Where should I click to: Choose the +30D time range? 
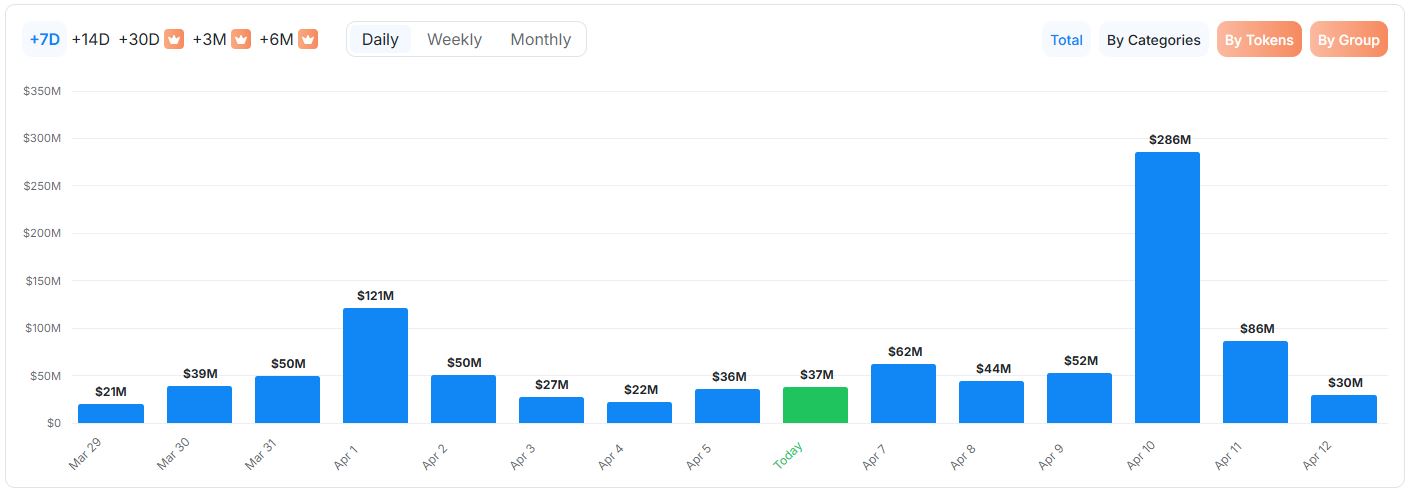pos(139,39)
